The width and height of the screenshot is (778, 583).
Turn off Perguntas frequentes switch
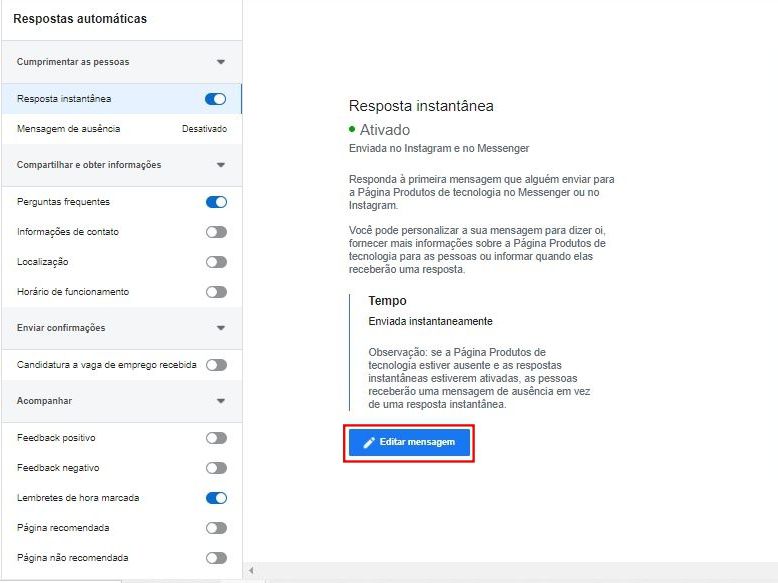(x=216, y=202)
